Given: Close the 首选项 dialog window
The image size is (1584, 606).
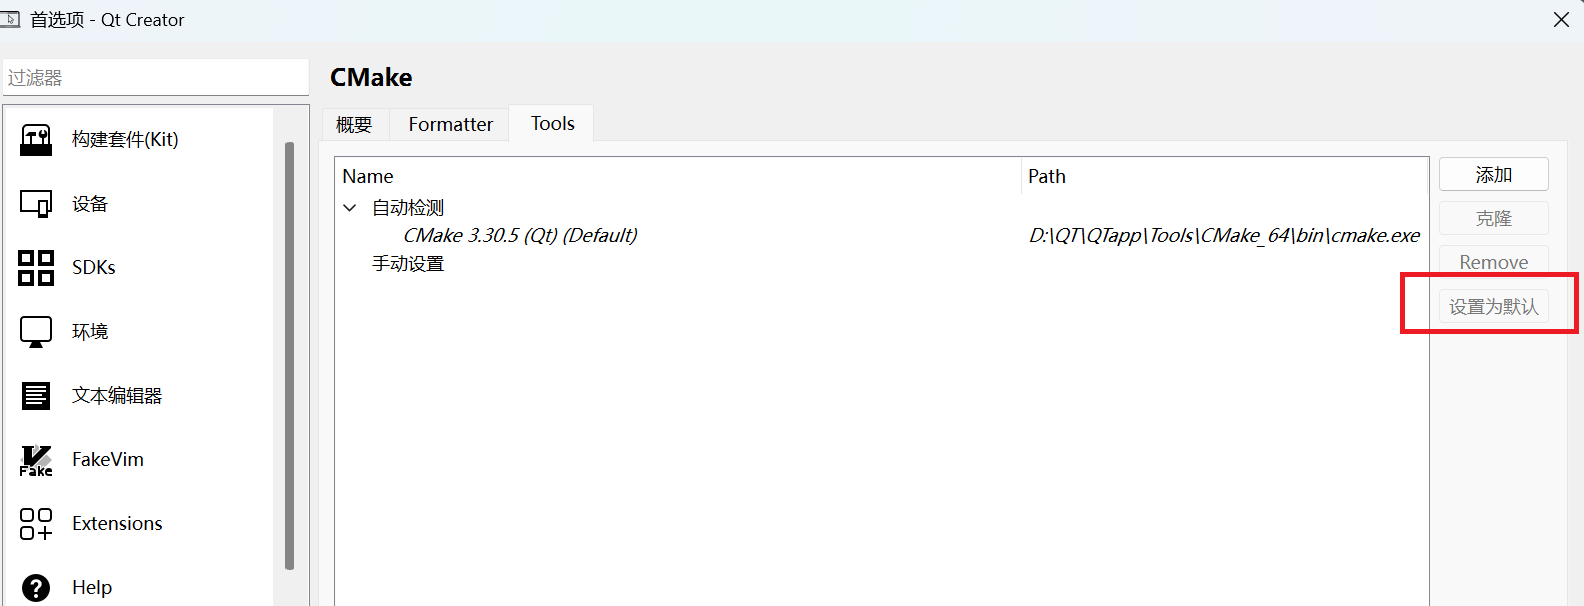Looking at the screenshot, I should (x=1561, y=20).
